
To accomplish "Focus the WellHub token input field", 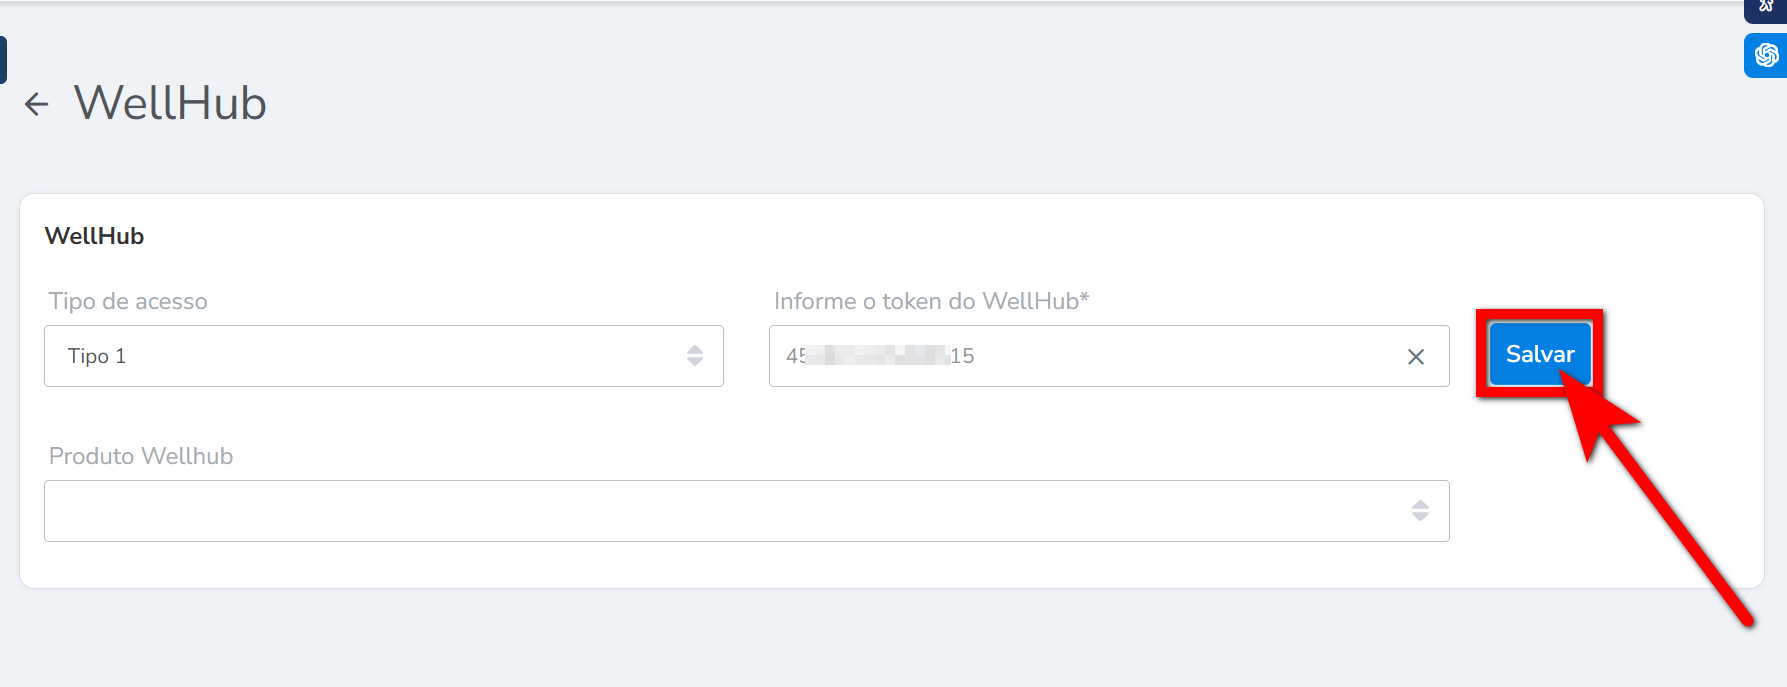I will (x=1180, y=356).
